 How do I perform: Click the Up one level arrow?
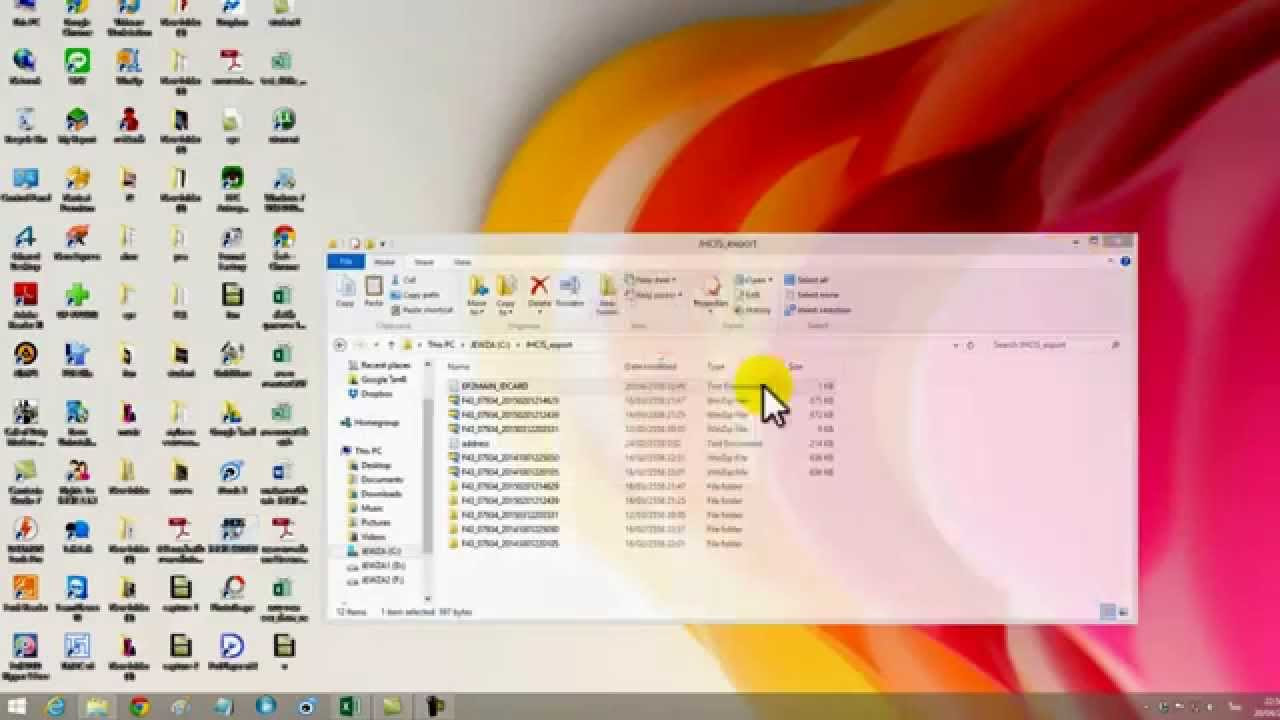(392, 345)
